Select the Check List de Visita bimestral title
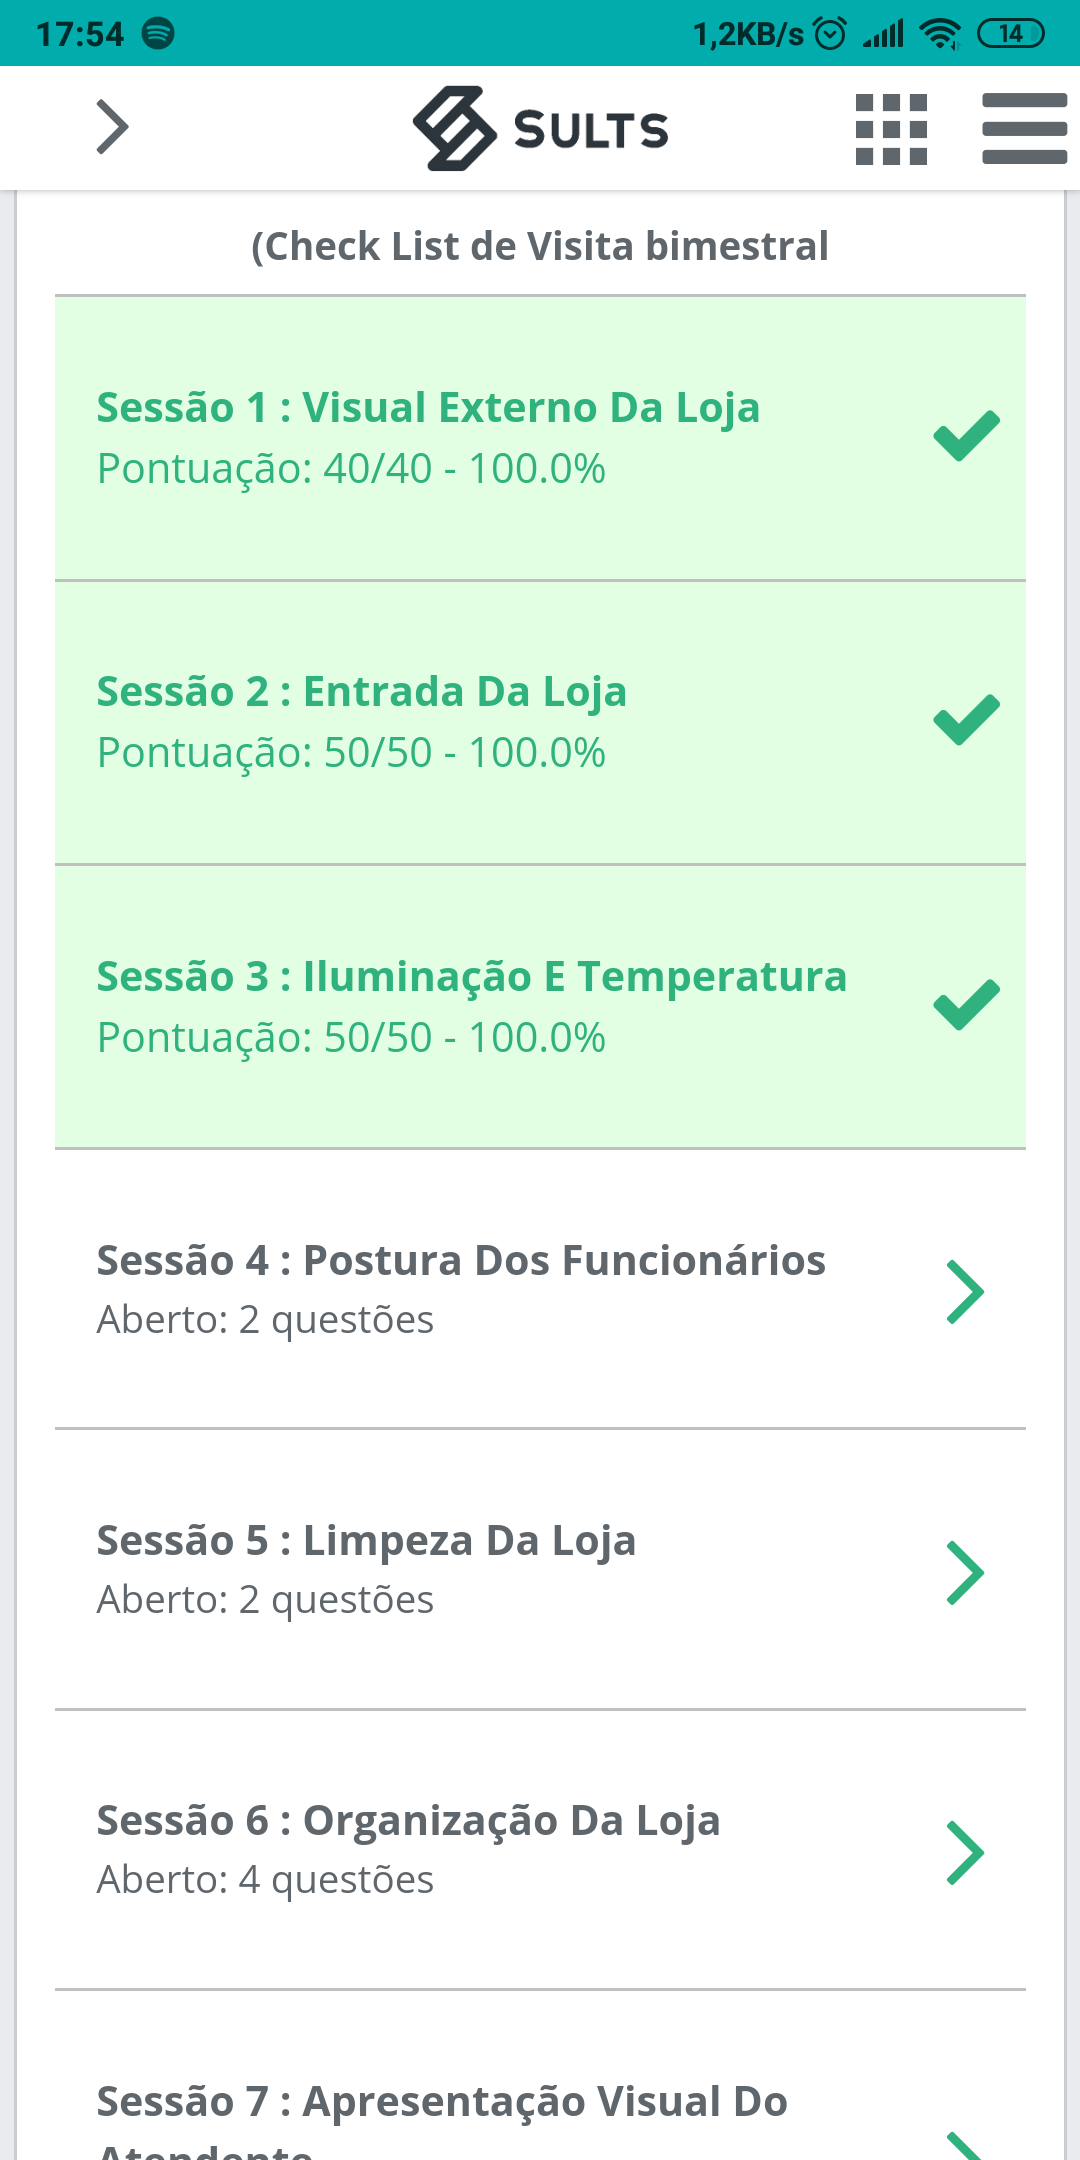Viewport: 1080px width, 2160px height. (x=540, y=247)
